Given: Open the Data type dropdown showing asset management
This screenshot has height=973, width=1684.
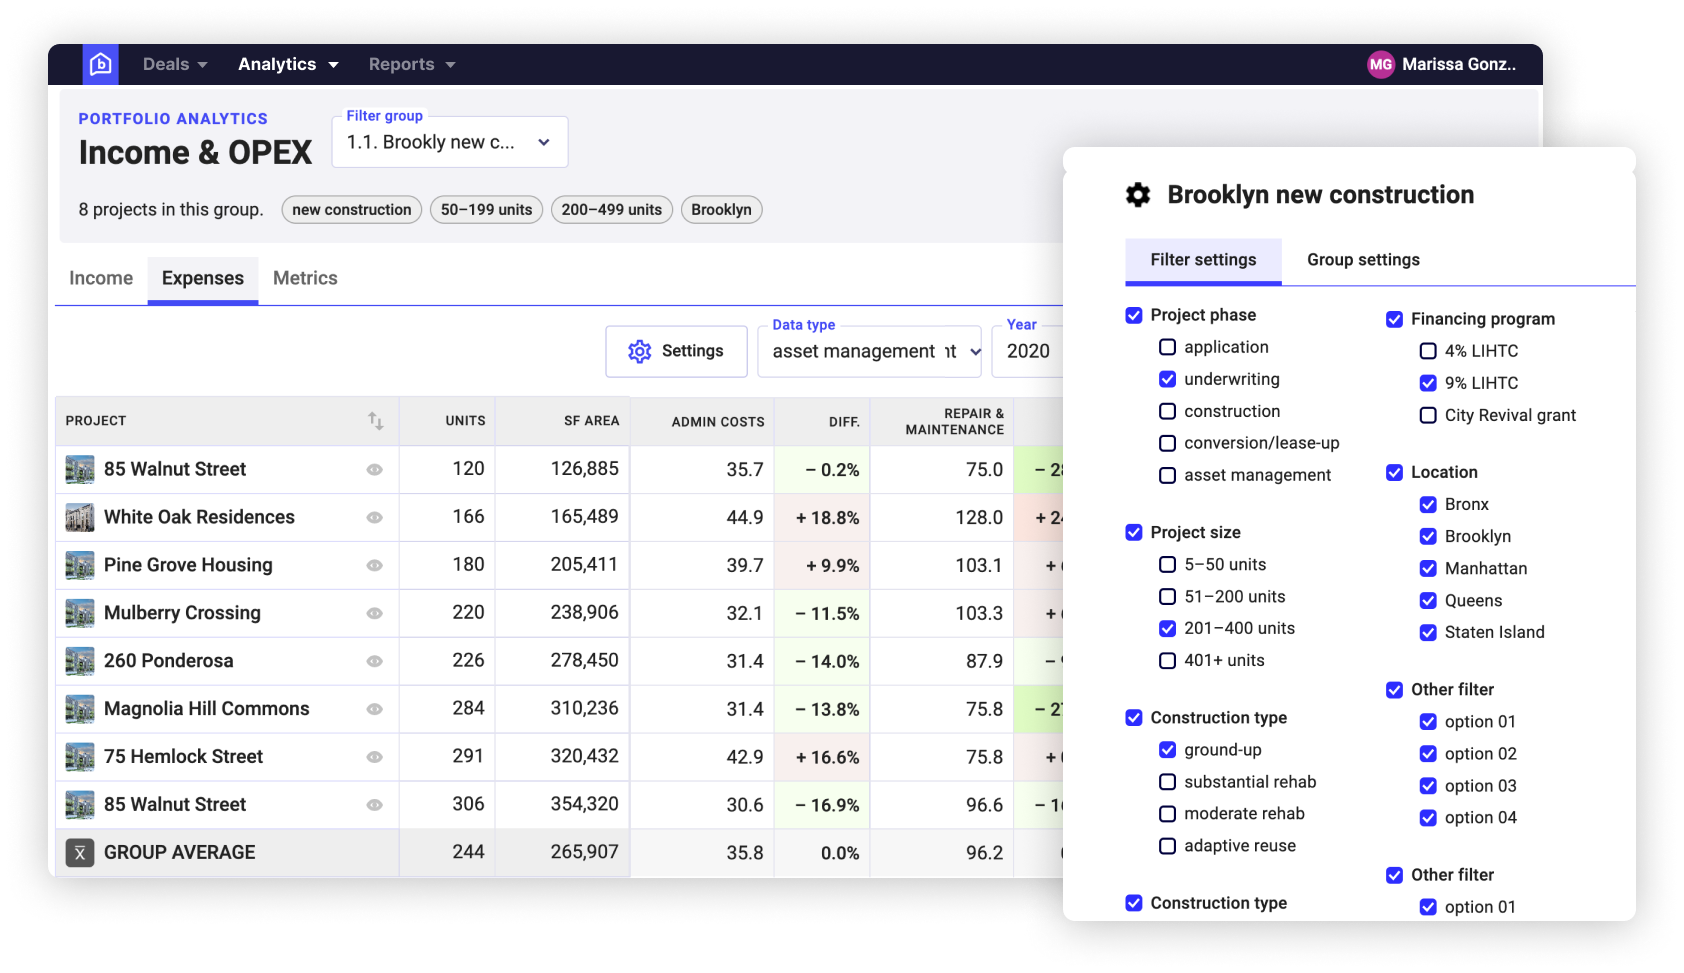Looking at the screenshot, I should coord(869,351).
